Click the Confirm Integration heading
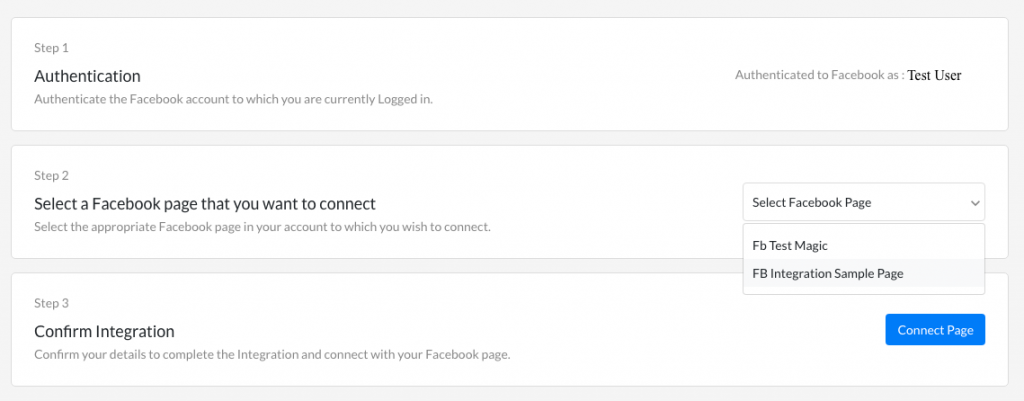Viewport: 1024px width, 401px height. [x=104, y=332]
